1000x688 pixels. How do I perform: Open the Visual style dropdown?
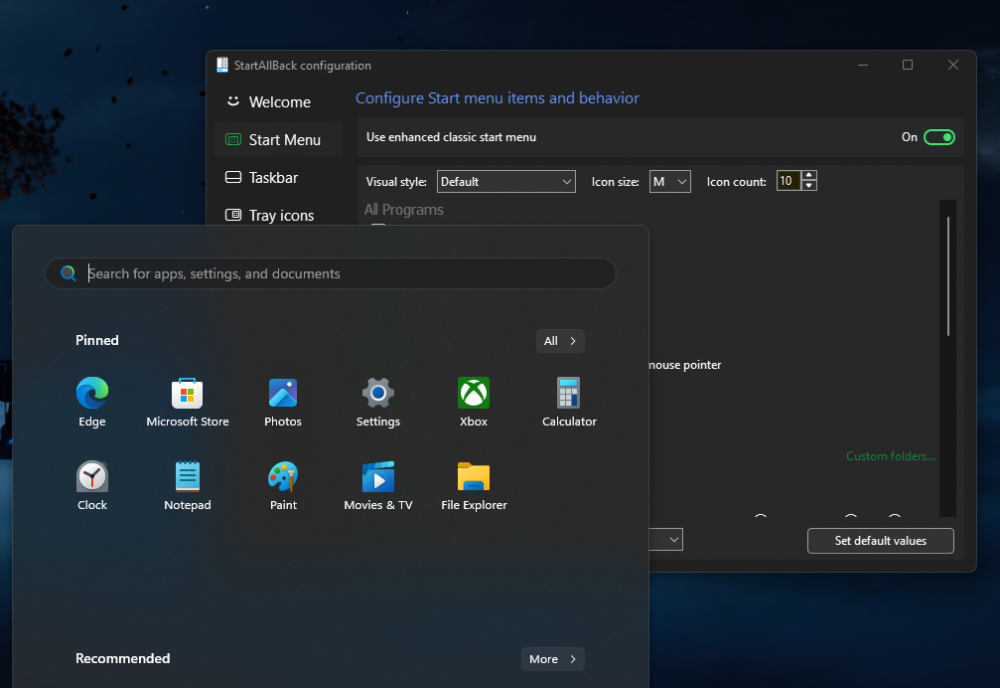pos(505,181)
